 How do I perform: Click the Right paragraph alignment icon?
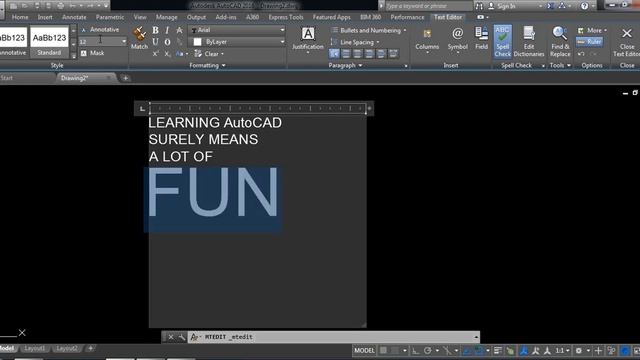click(x=369, y=53)
